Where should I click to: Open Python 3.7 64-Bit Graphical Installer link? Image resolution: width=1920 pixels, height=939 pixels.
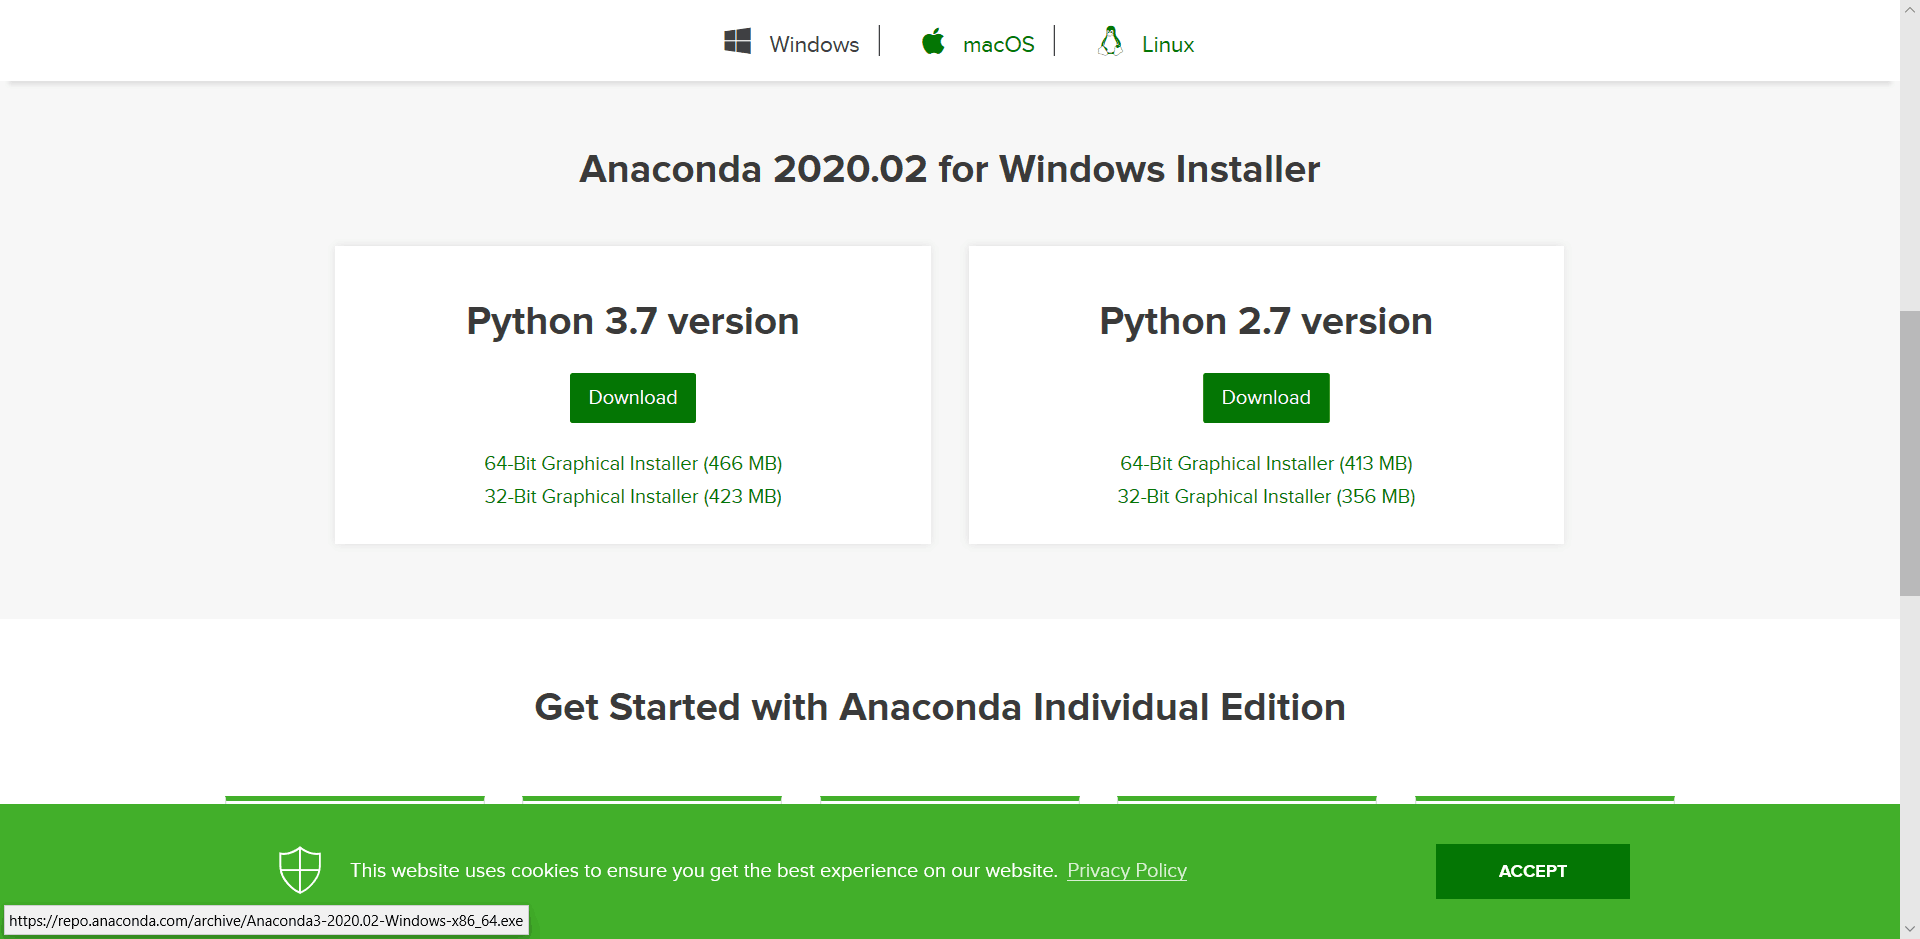click(633, 463)
